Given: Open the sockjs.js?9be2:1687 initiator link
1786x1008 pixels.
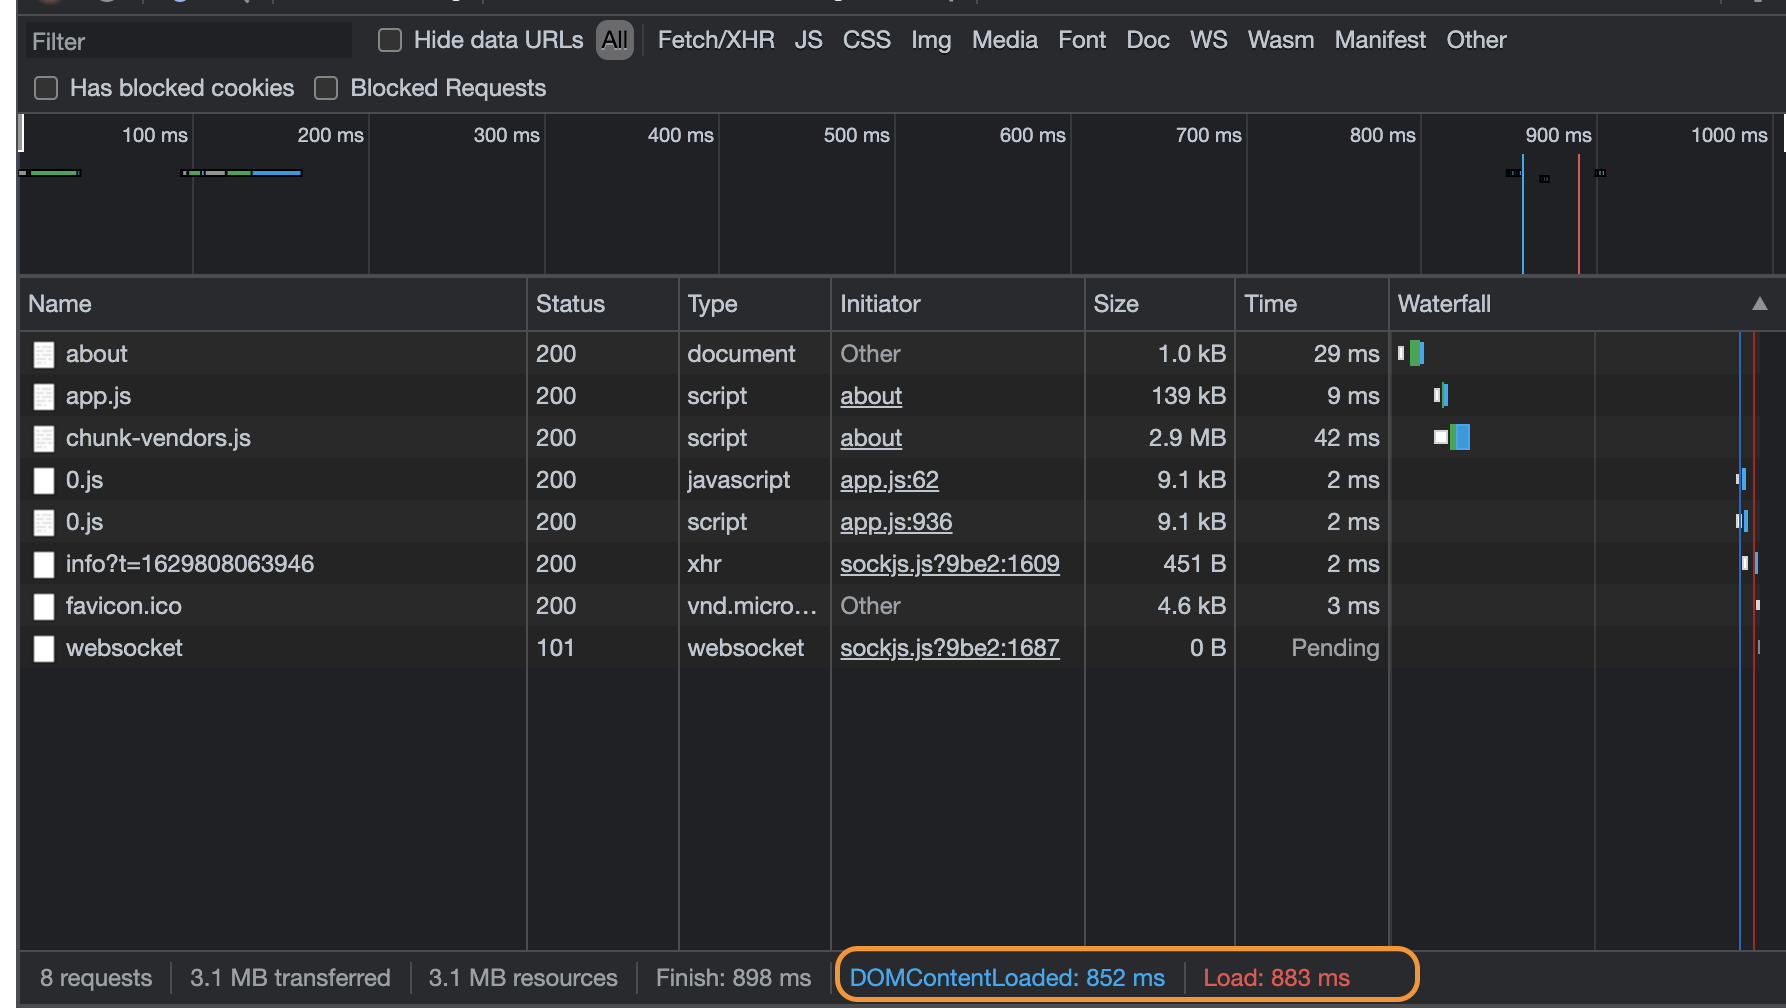Looking at the screenshot, I should (950, 648).
